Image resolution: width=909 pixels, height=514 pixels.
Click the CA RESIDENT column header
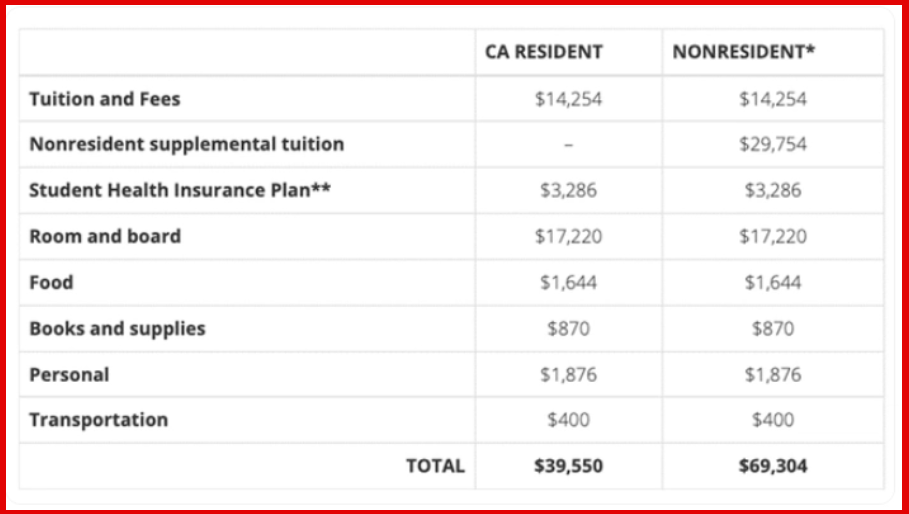(543, 52)
